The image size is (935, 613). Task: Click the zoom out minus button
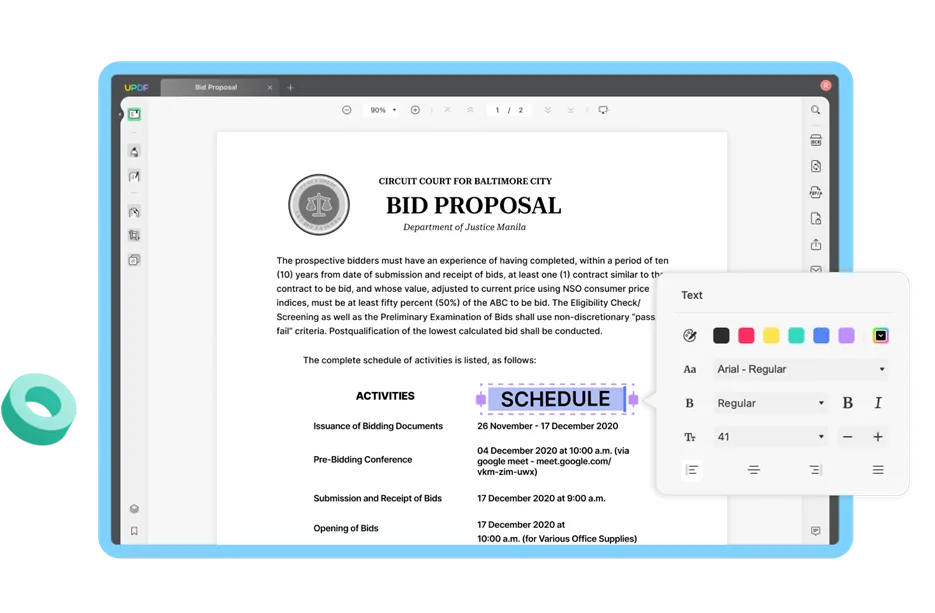[347, 110]
